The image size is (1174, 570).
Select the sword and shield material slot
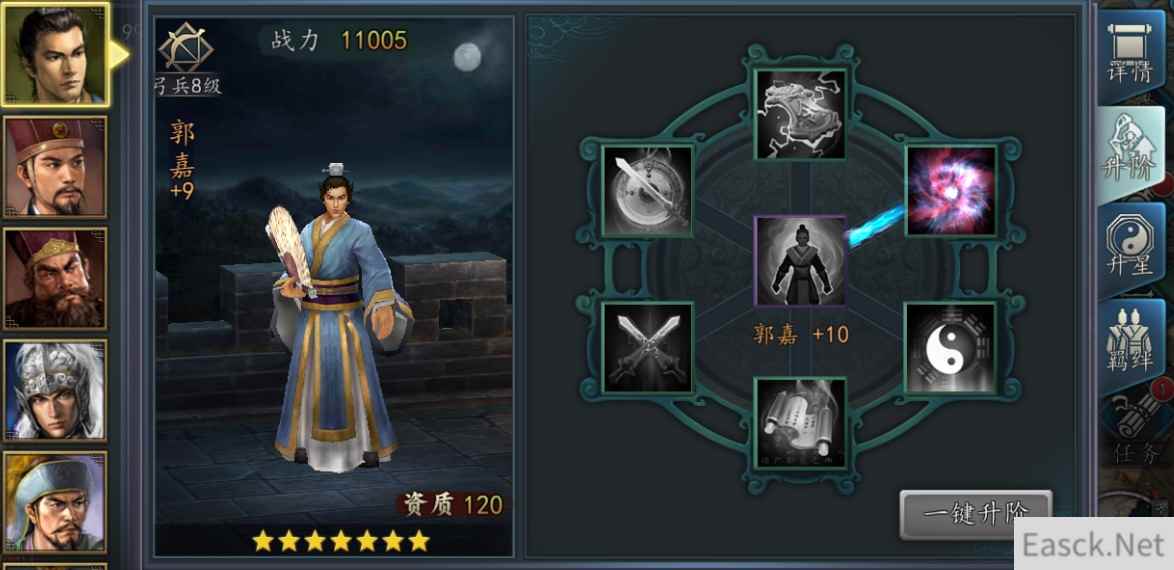(x=648, y=191)
